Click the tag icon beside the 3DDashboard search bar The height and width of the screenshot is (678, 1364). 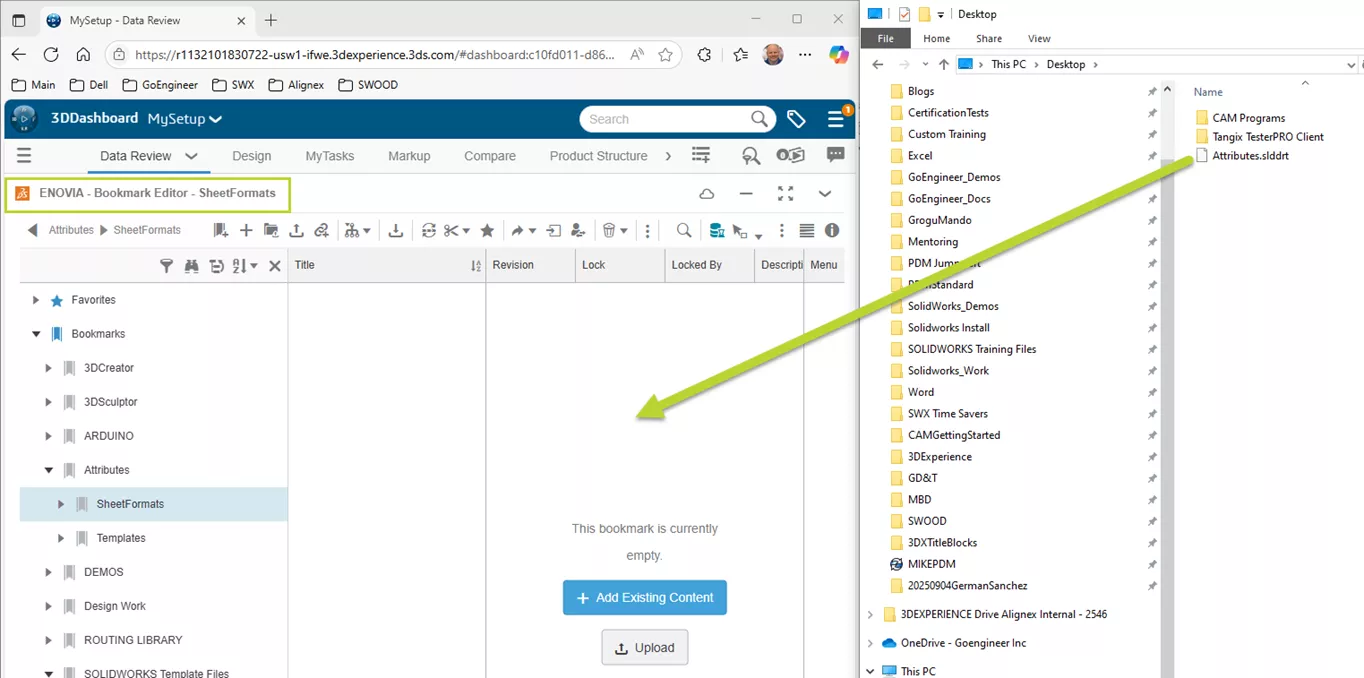[796, 119]
